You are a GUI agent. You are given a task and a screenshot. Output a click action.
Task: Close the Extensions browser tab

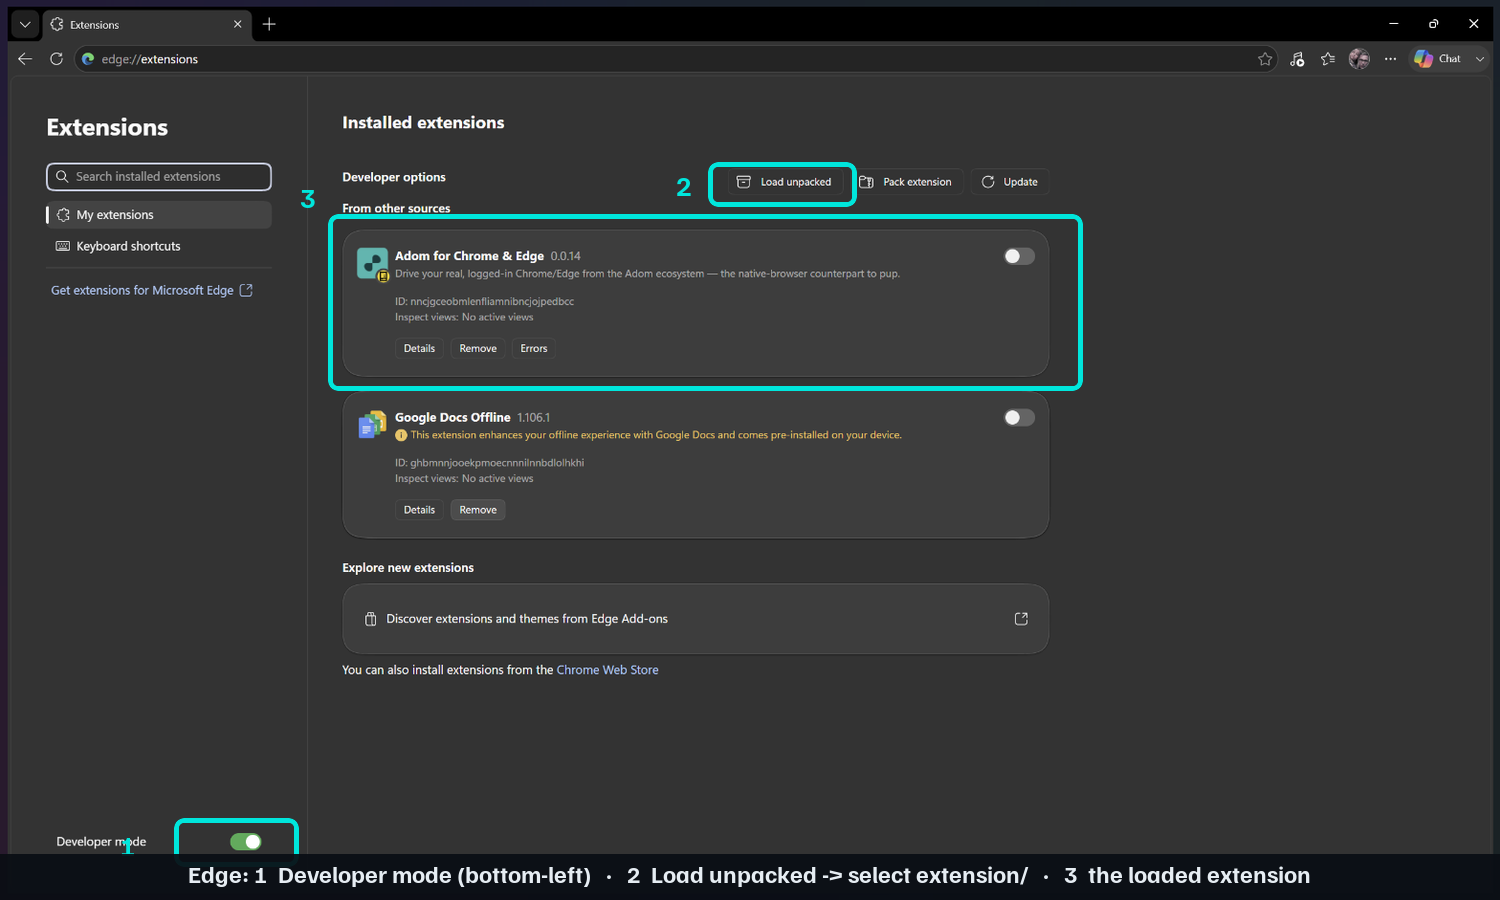click(x=237, y=24)
